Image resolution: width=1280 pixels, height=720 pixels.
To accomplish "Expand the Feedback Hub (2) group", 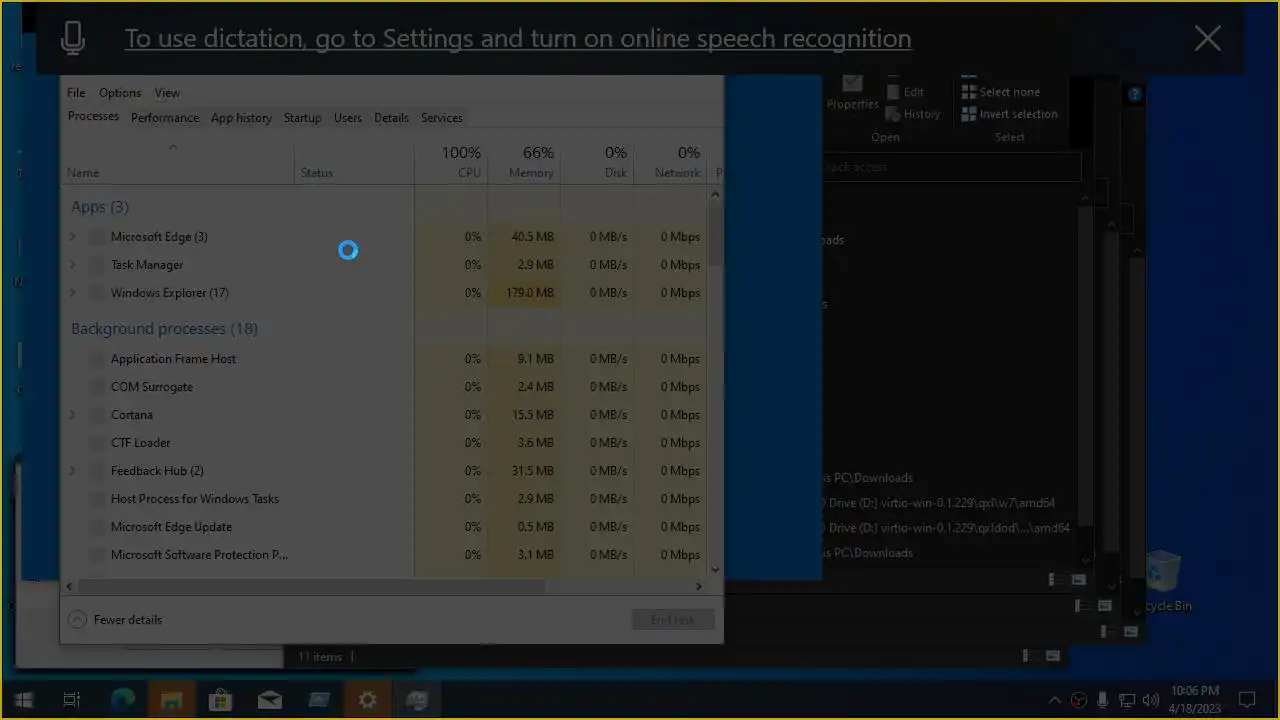I will click(72, 471).
